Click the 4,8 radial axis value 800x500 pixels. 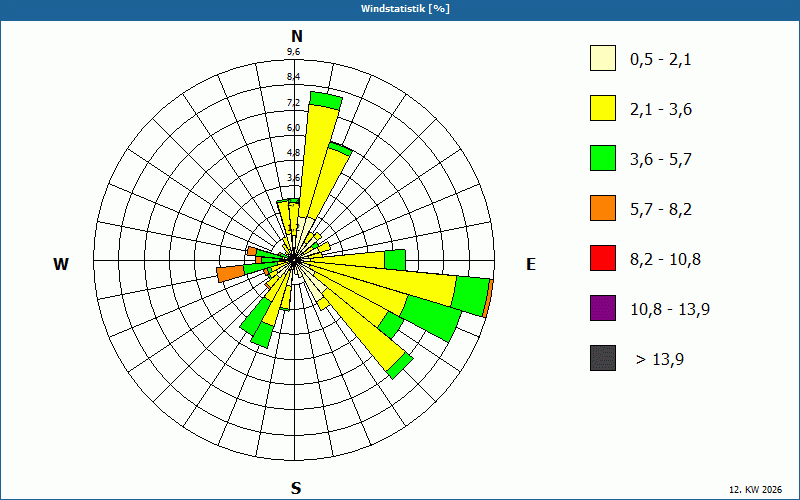[x=293, y=153]
